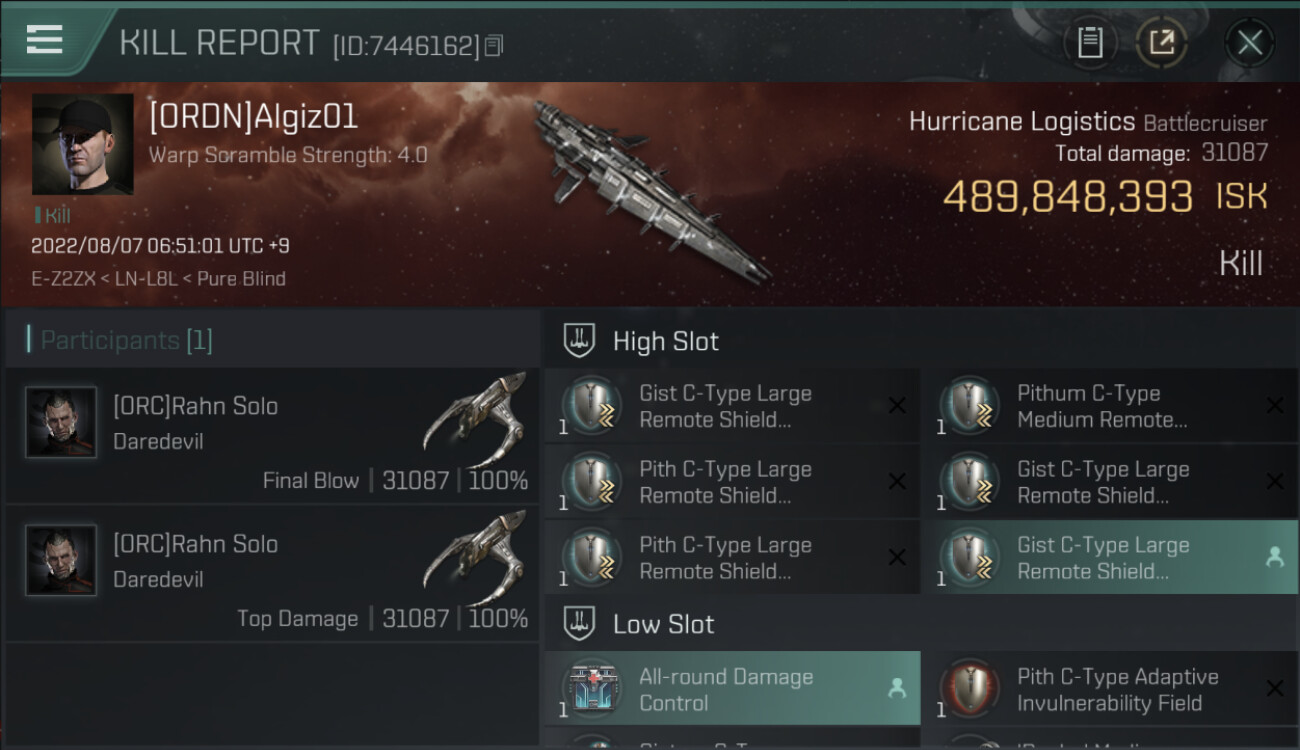Click the clipboard icon in header
Viewport: 1300px width, 750px height.
1090,42
